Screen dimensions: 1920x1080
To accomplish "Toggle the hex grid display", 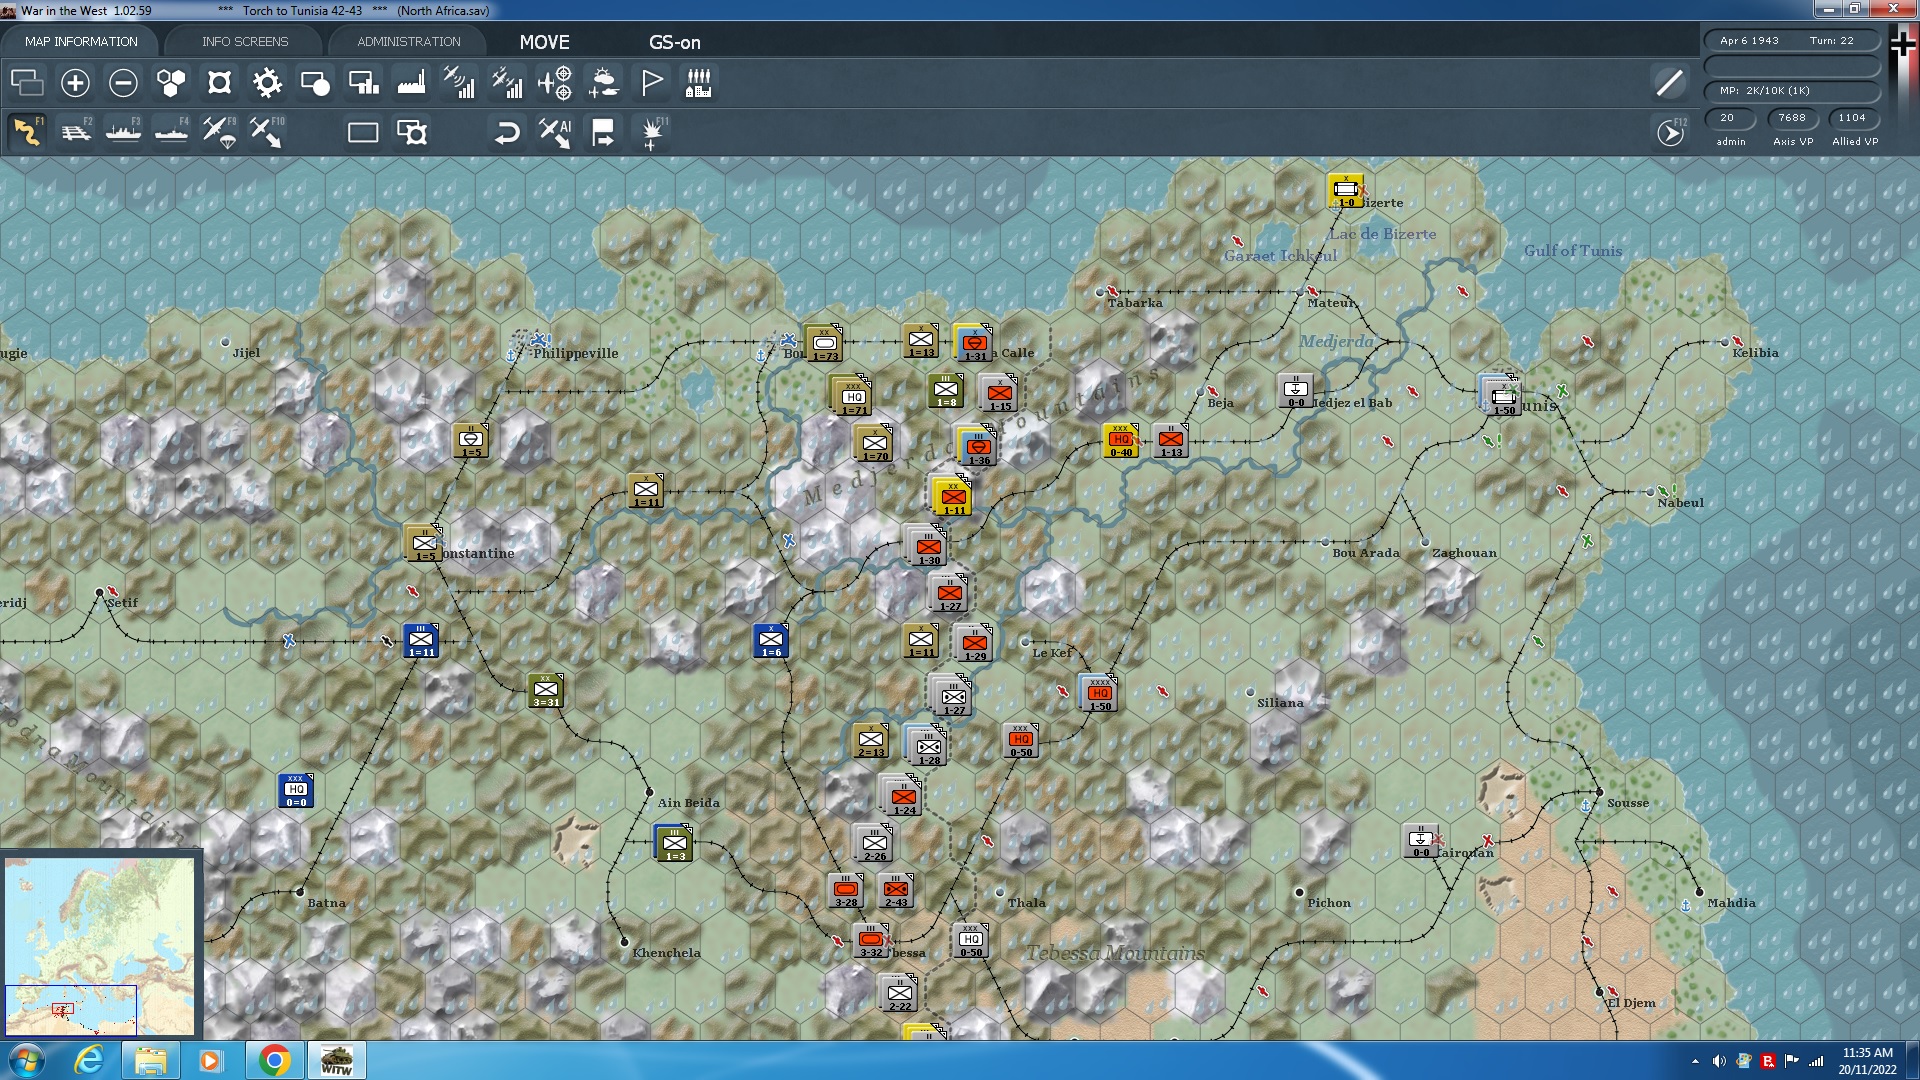I will (171, 83).
